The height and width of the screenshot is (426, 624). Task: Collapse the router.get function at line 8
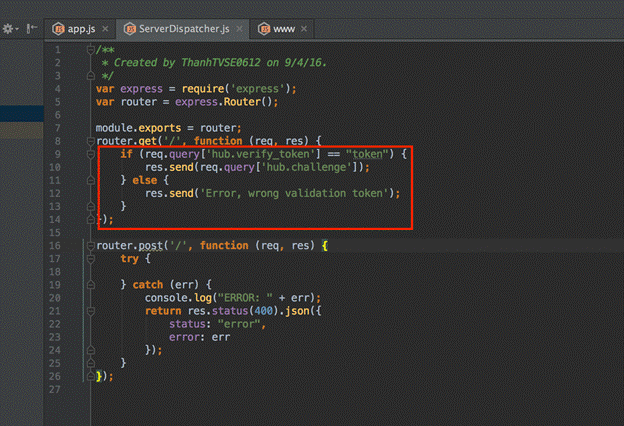[x=91, y=141]
